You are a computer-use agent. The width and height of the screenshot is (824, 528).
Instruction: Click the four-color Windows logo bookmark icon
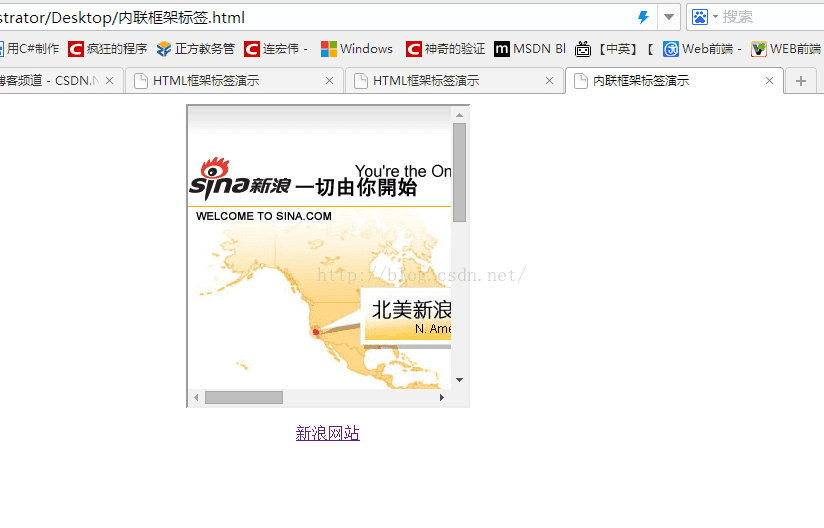pyautogui.click(x=329, y=49)
